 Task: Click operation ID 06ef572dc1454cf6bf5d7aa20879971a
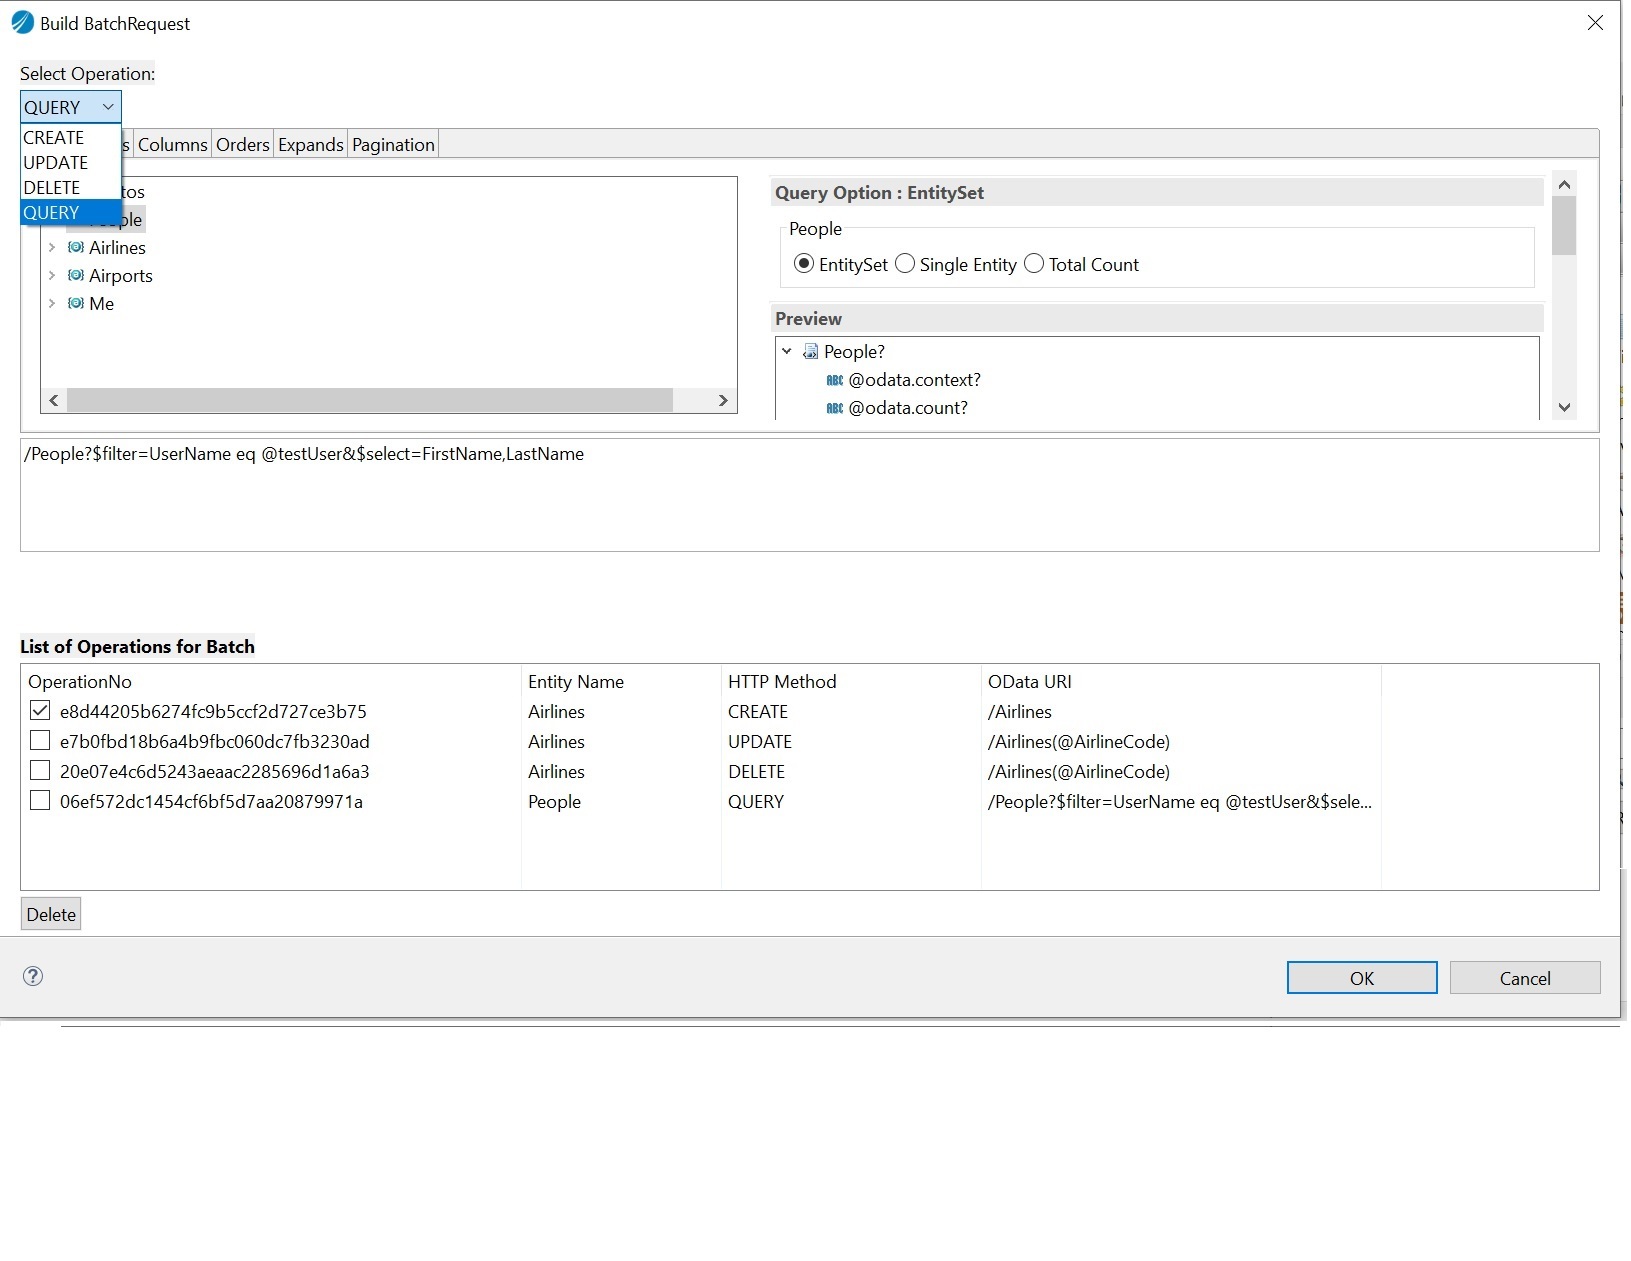(x=211, y=801)
